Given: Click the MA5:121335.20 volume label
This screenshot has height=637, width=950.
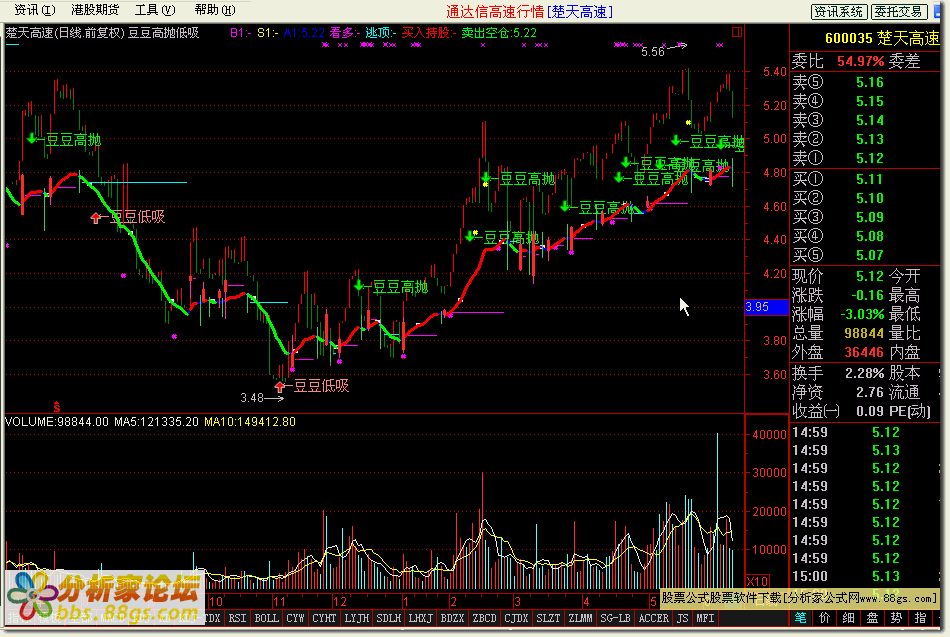Looking at the screenshot, I should click(156, 422).
